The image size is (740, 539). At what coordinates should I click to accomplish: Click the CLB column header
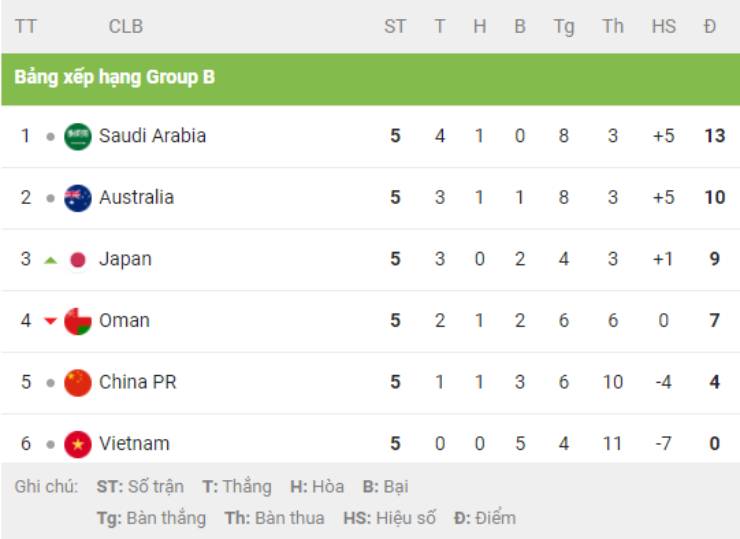pos(126,26)
